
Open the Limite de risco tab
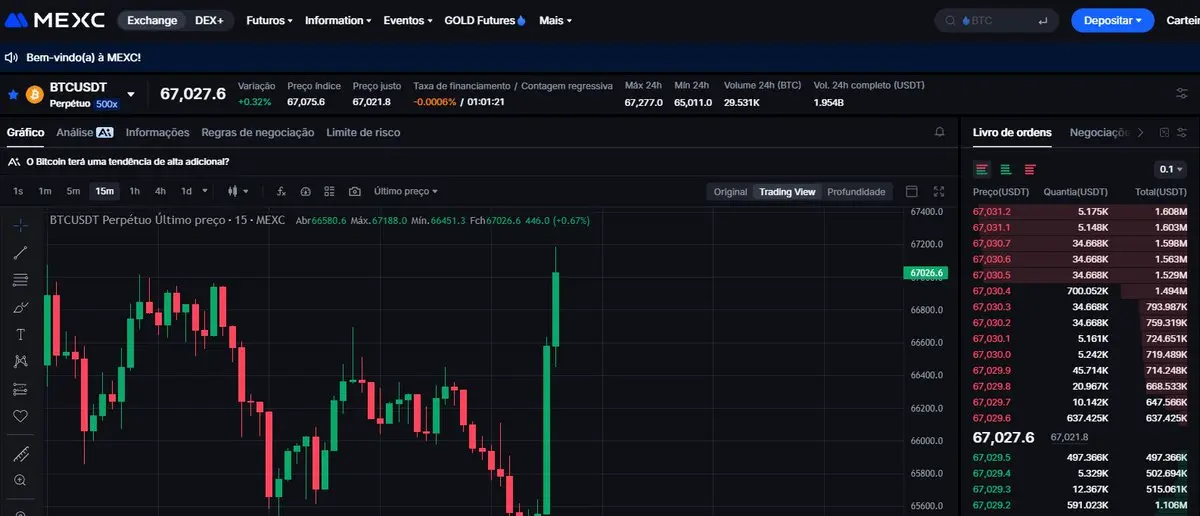coord(364,132)
